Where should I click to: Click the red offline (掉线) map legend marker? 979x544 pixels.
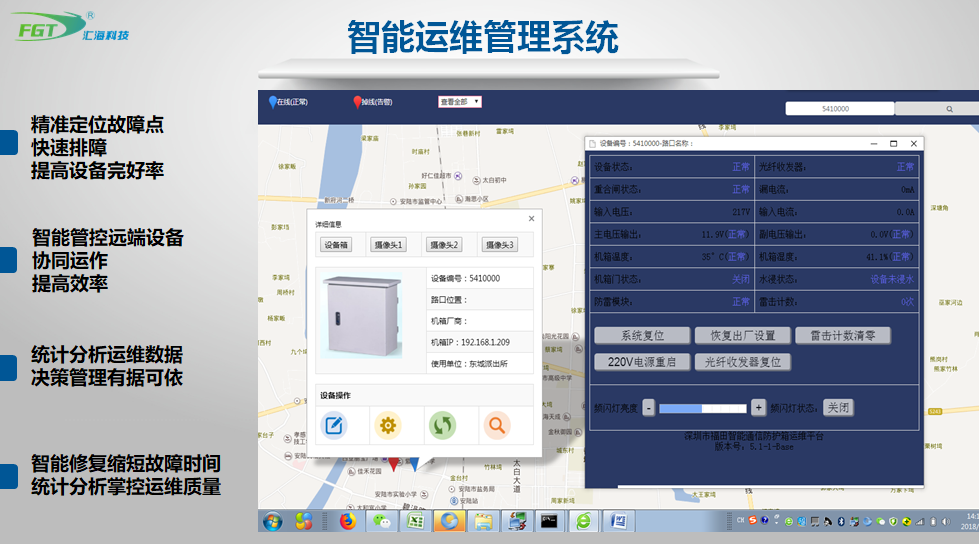click(x=357, y=102)
